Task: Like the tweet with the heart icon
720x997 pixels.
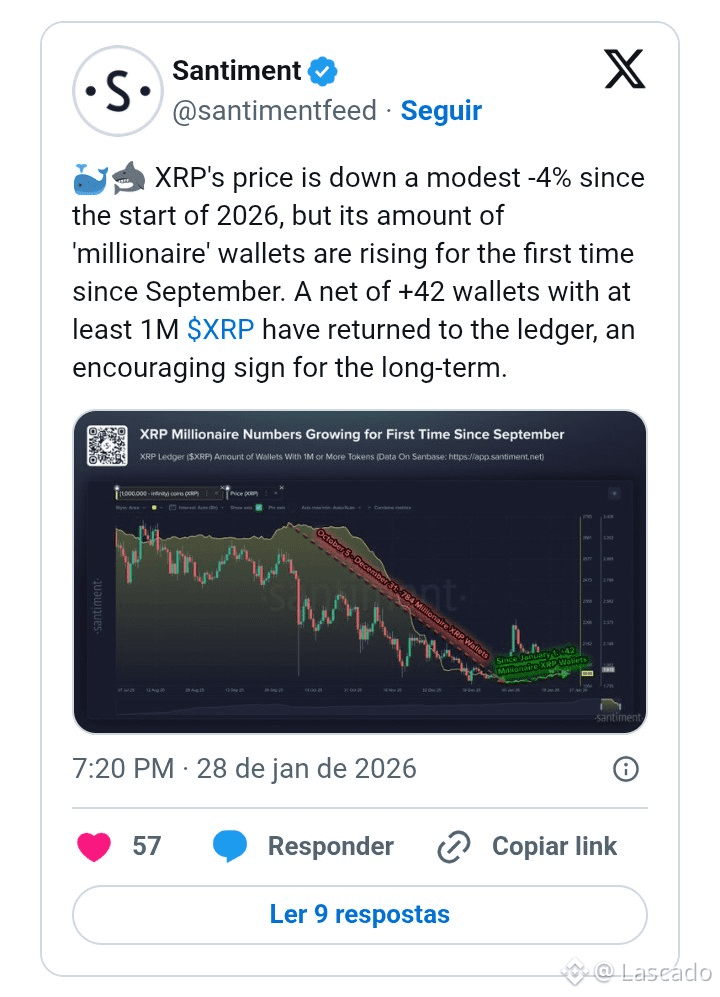Action: pos(94,846)
